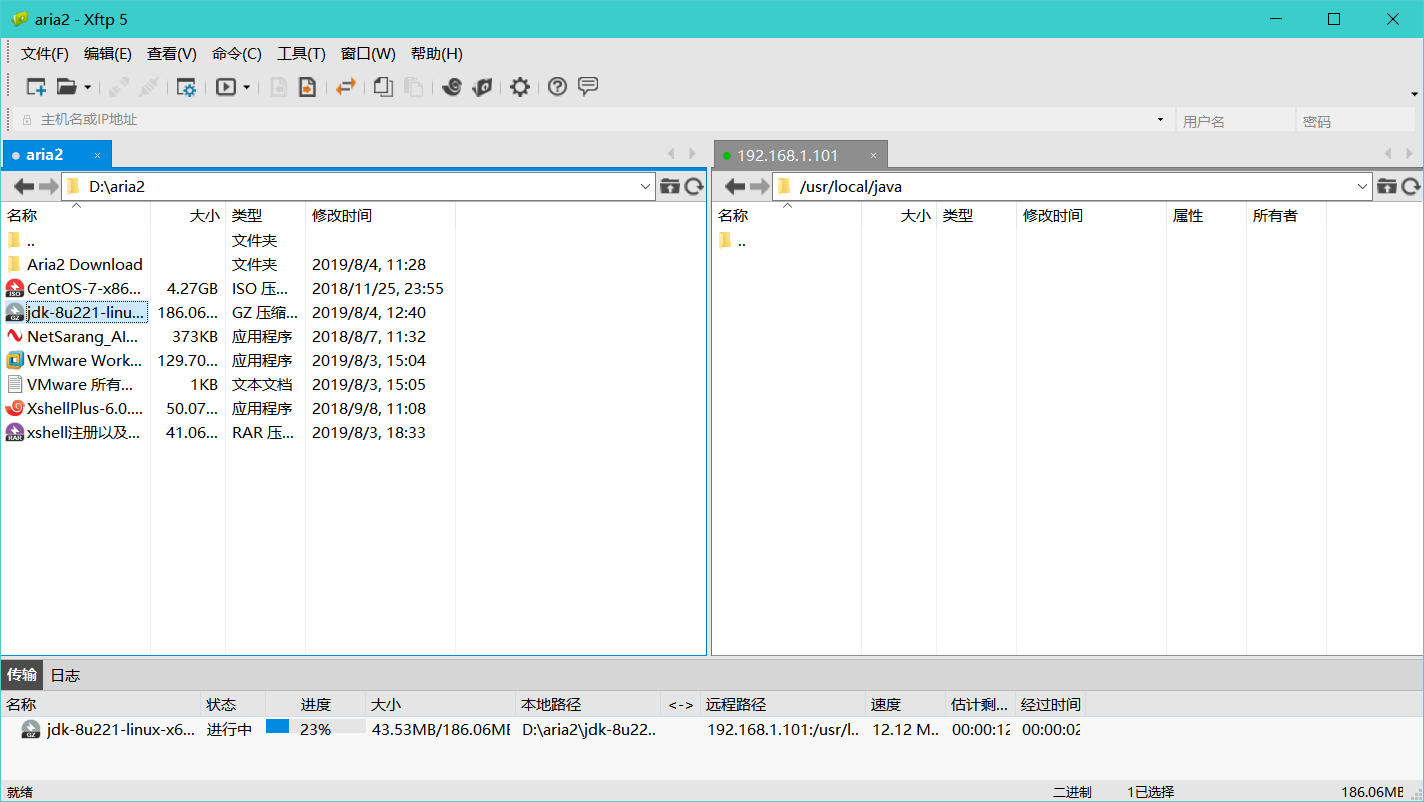Open the 文件(F) menu
The height and width of the screenshot is (802, 1424).
pyautogui.click(x=45, y=54)
